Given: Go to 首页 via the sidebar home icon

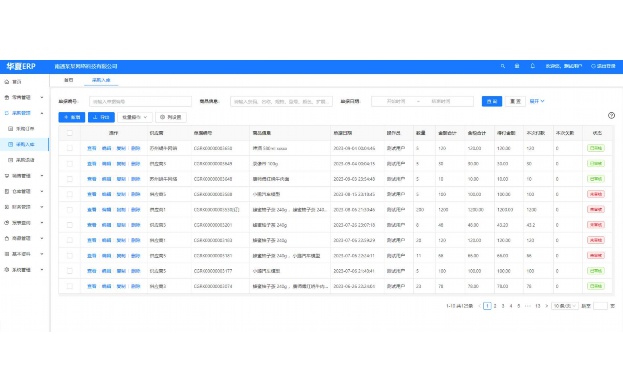Looking at the screenshot, I should coord(7,81).
